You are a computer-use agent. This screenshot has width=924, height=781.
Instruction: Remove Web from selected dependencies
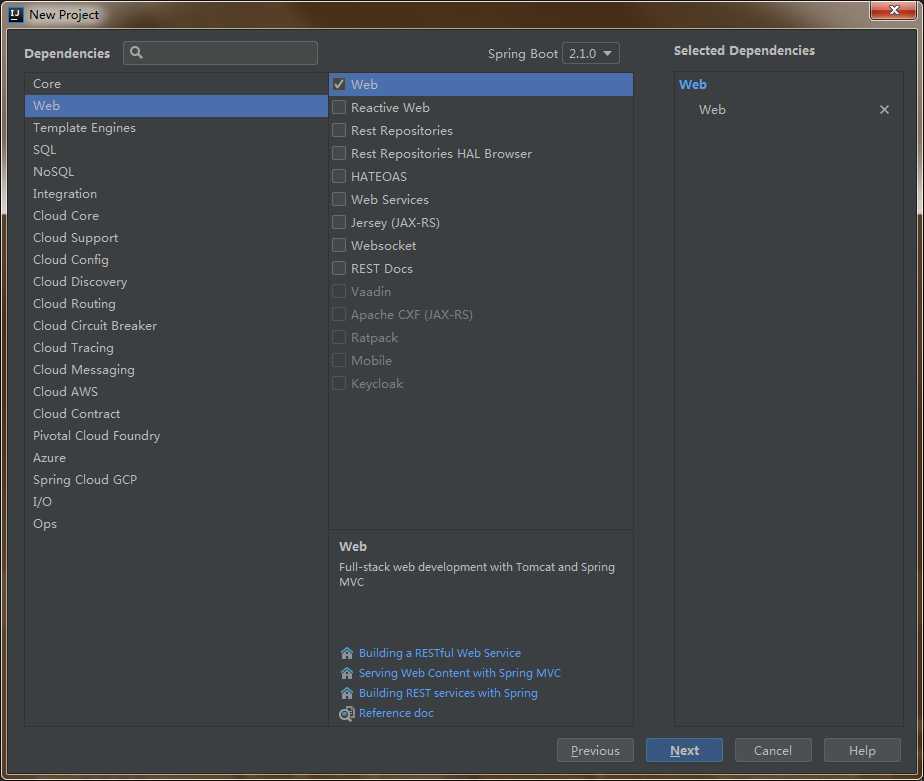(x=884, y=110)
